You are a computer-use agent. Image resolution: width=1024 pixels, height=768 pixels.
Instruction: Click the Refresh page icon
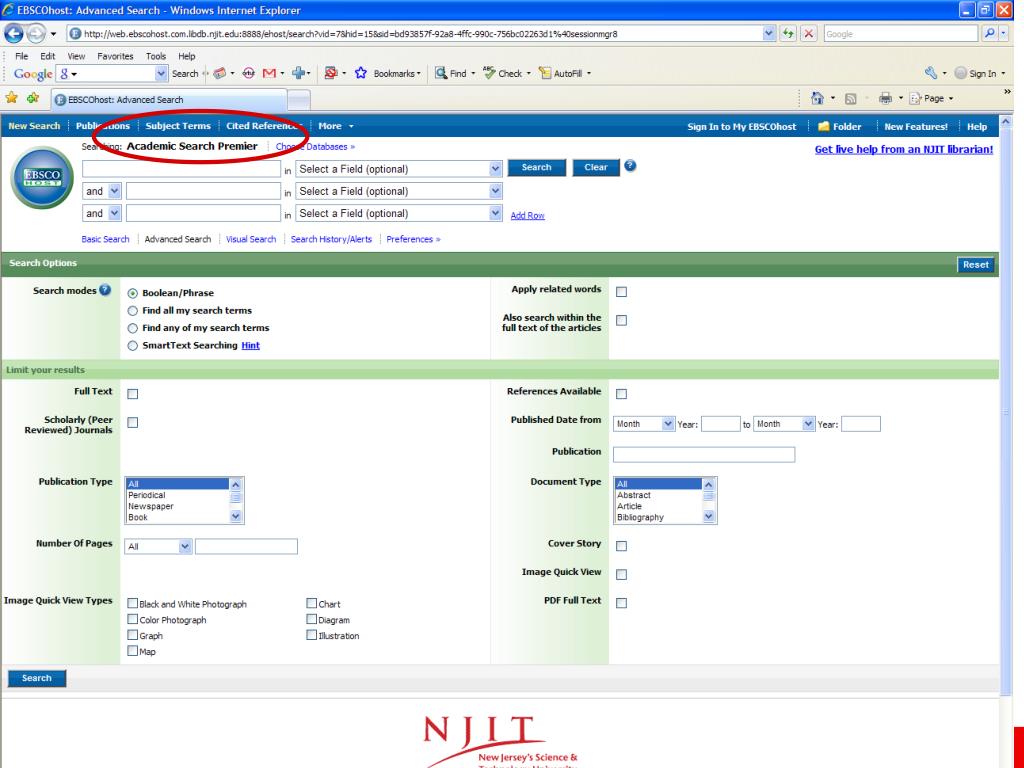[788, 33]
